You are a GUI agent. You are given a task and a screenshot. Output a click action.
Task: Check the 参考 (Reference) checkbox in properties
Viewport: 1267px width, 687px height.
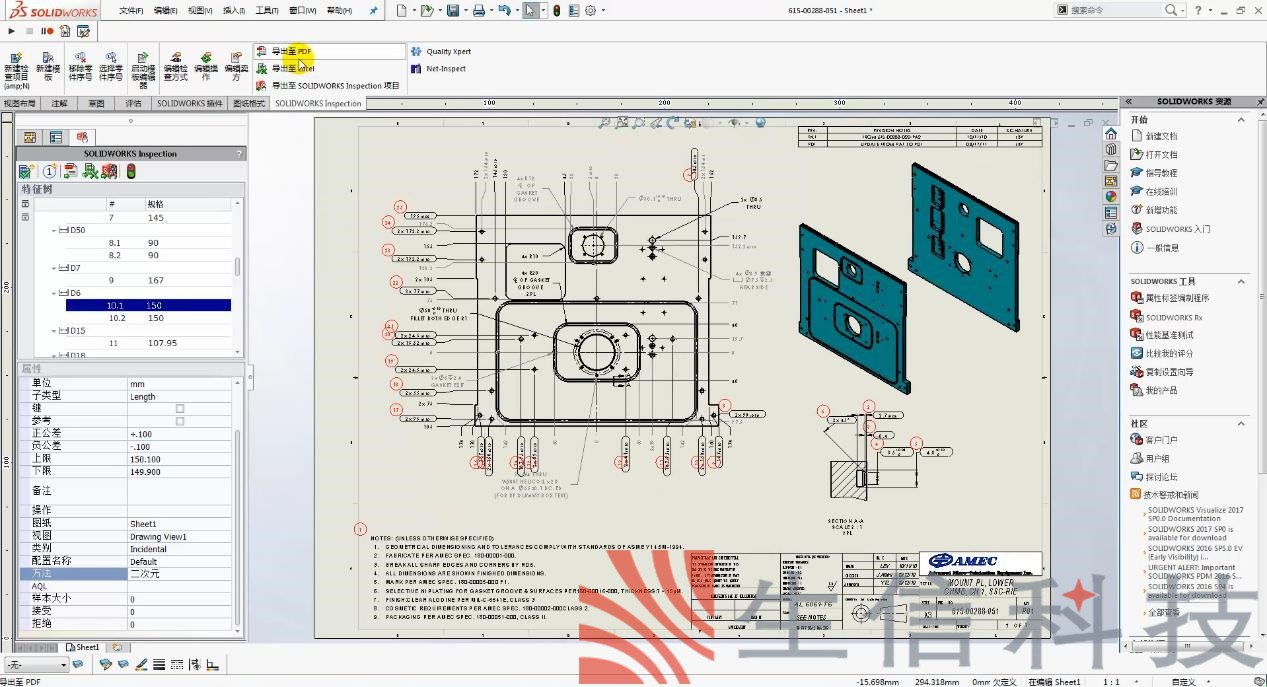point(180,421)
